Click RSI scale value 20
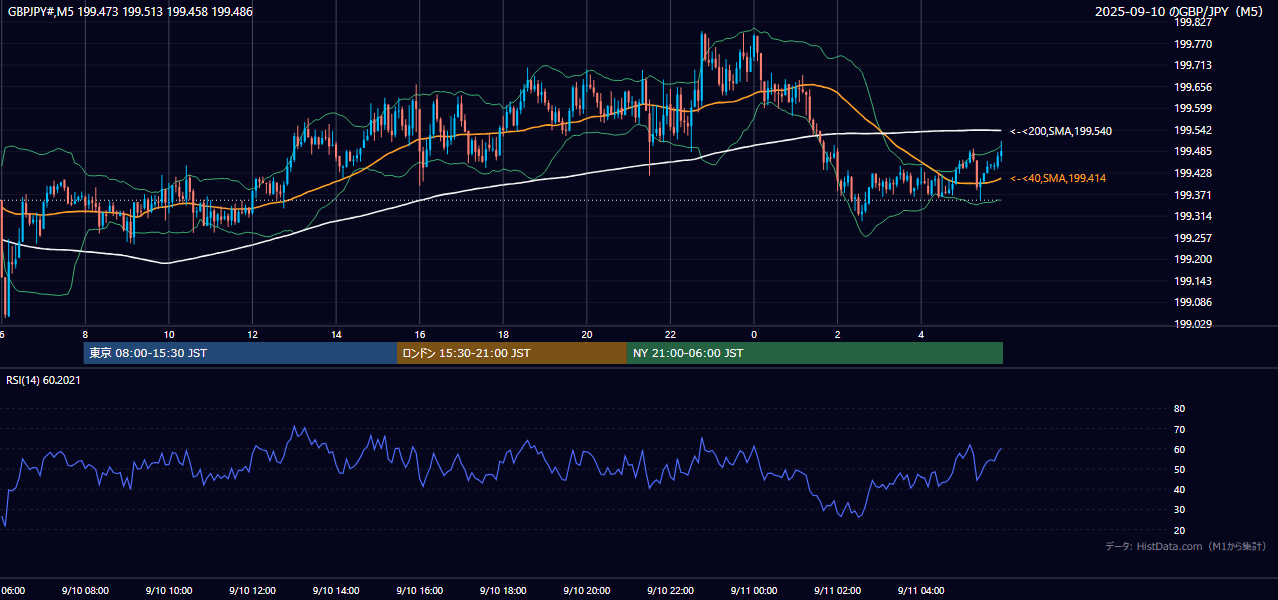The image size is (1278, 600). click(x=1179, y=530)
